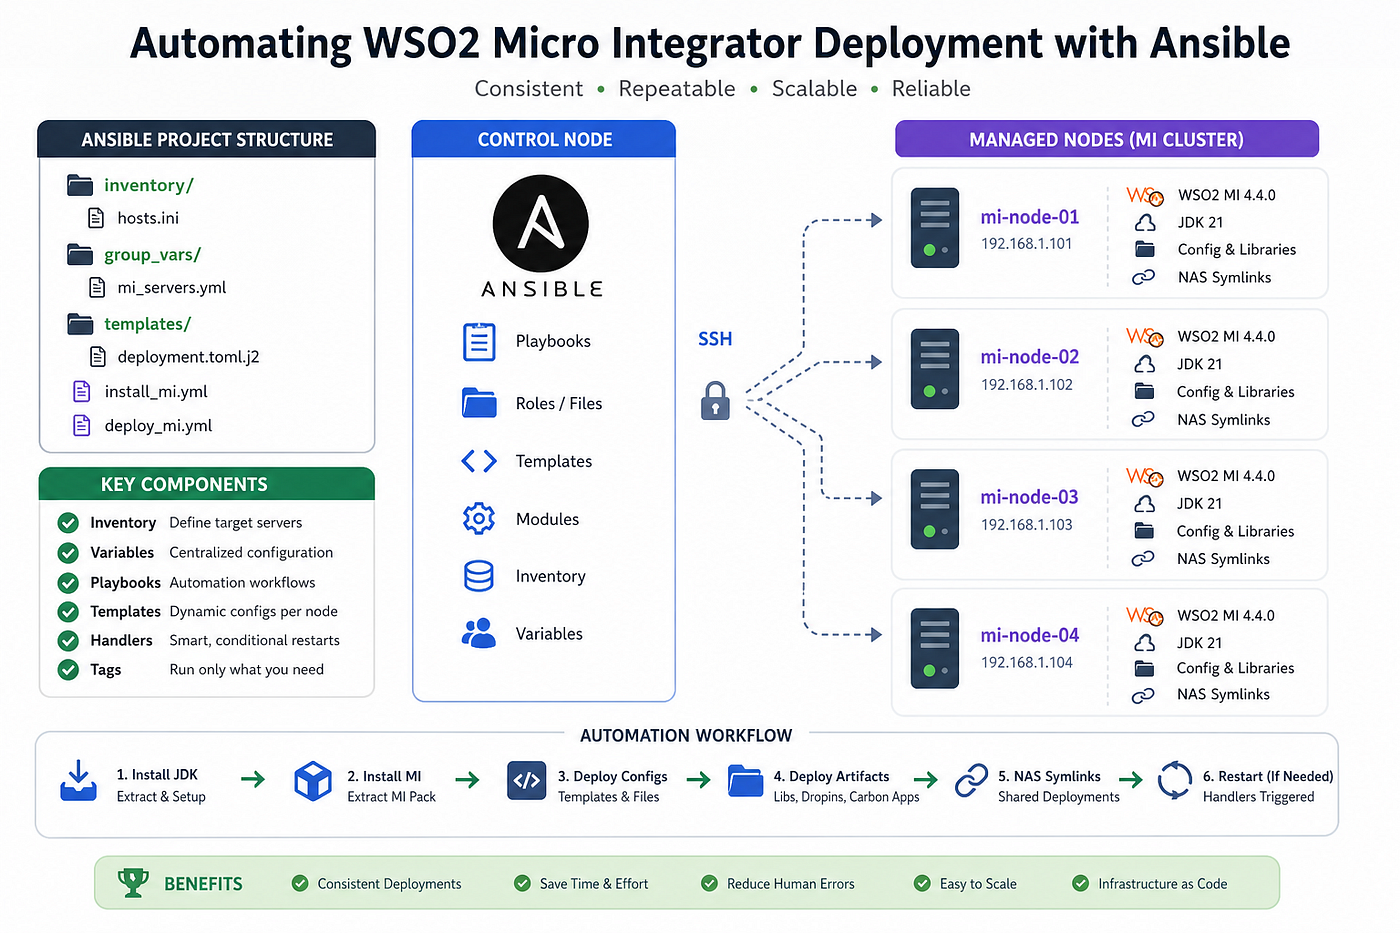Click the Deploy Artifacts folder icon
Image resolution: width=1400 pixels, height=933 pixels.
click(745, 781)
